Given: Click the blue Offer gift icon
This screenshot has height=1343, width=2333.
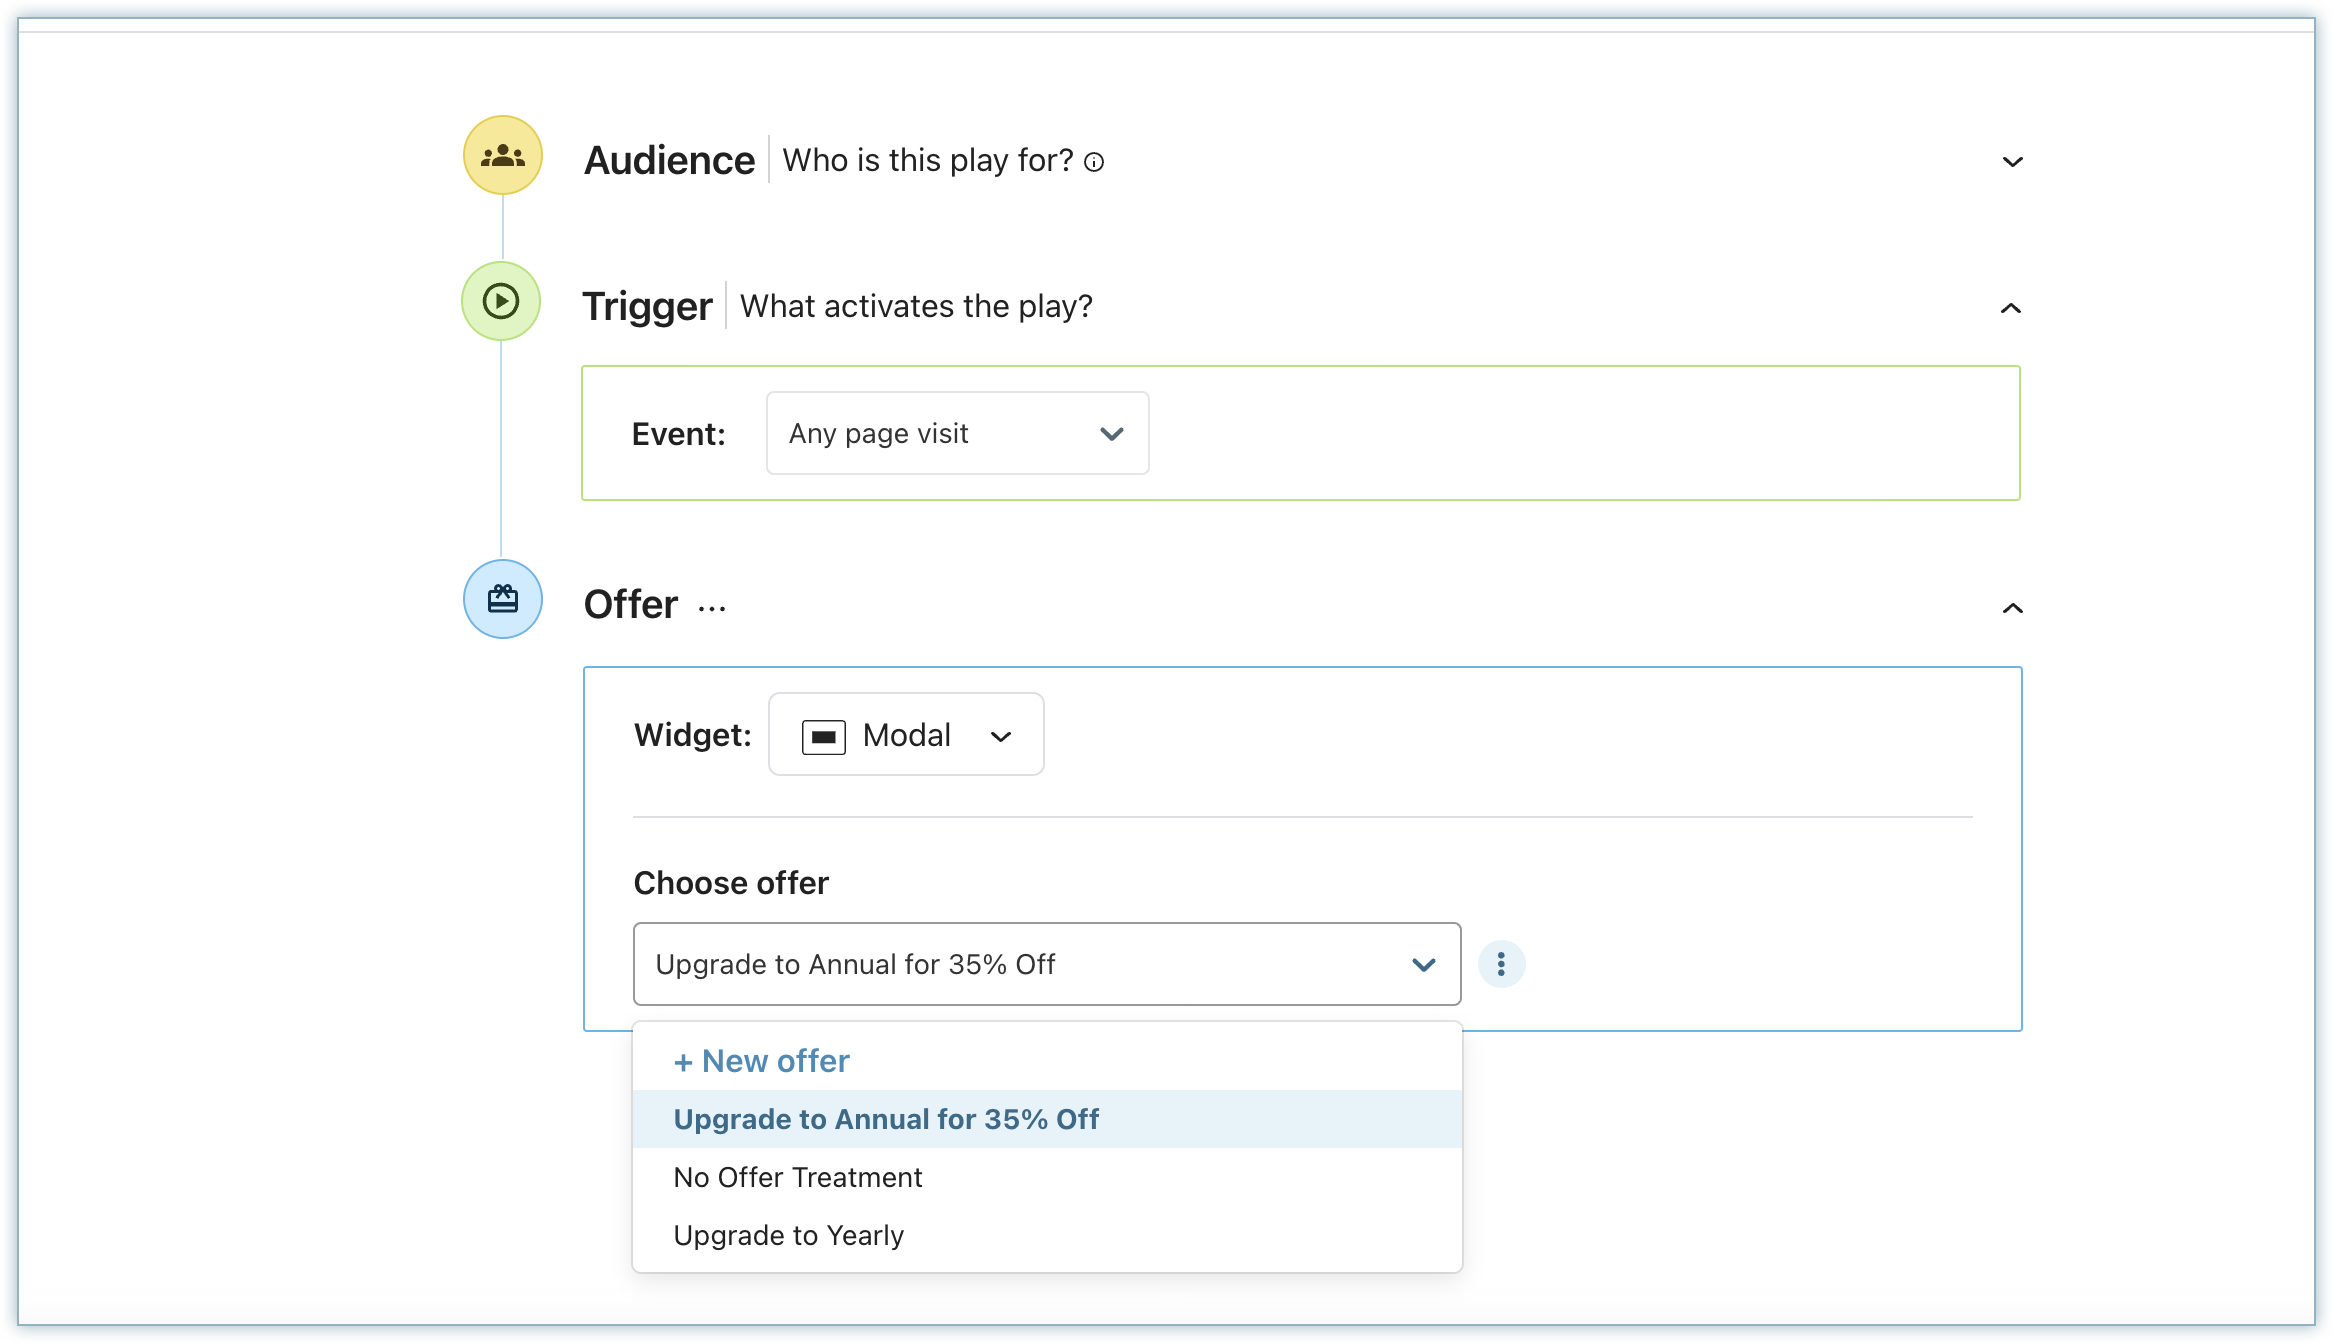Looking at the screenshot, I should pyautogui.click(x=502, y=599).
